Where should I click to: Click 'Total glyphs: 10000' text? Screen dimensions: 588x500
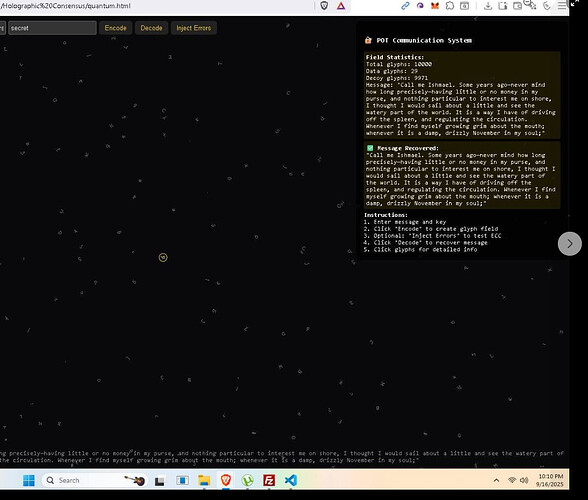[x=399, y=64]
